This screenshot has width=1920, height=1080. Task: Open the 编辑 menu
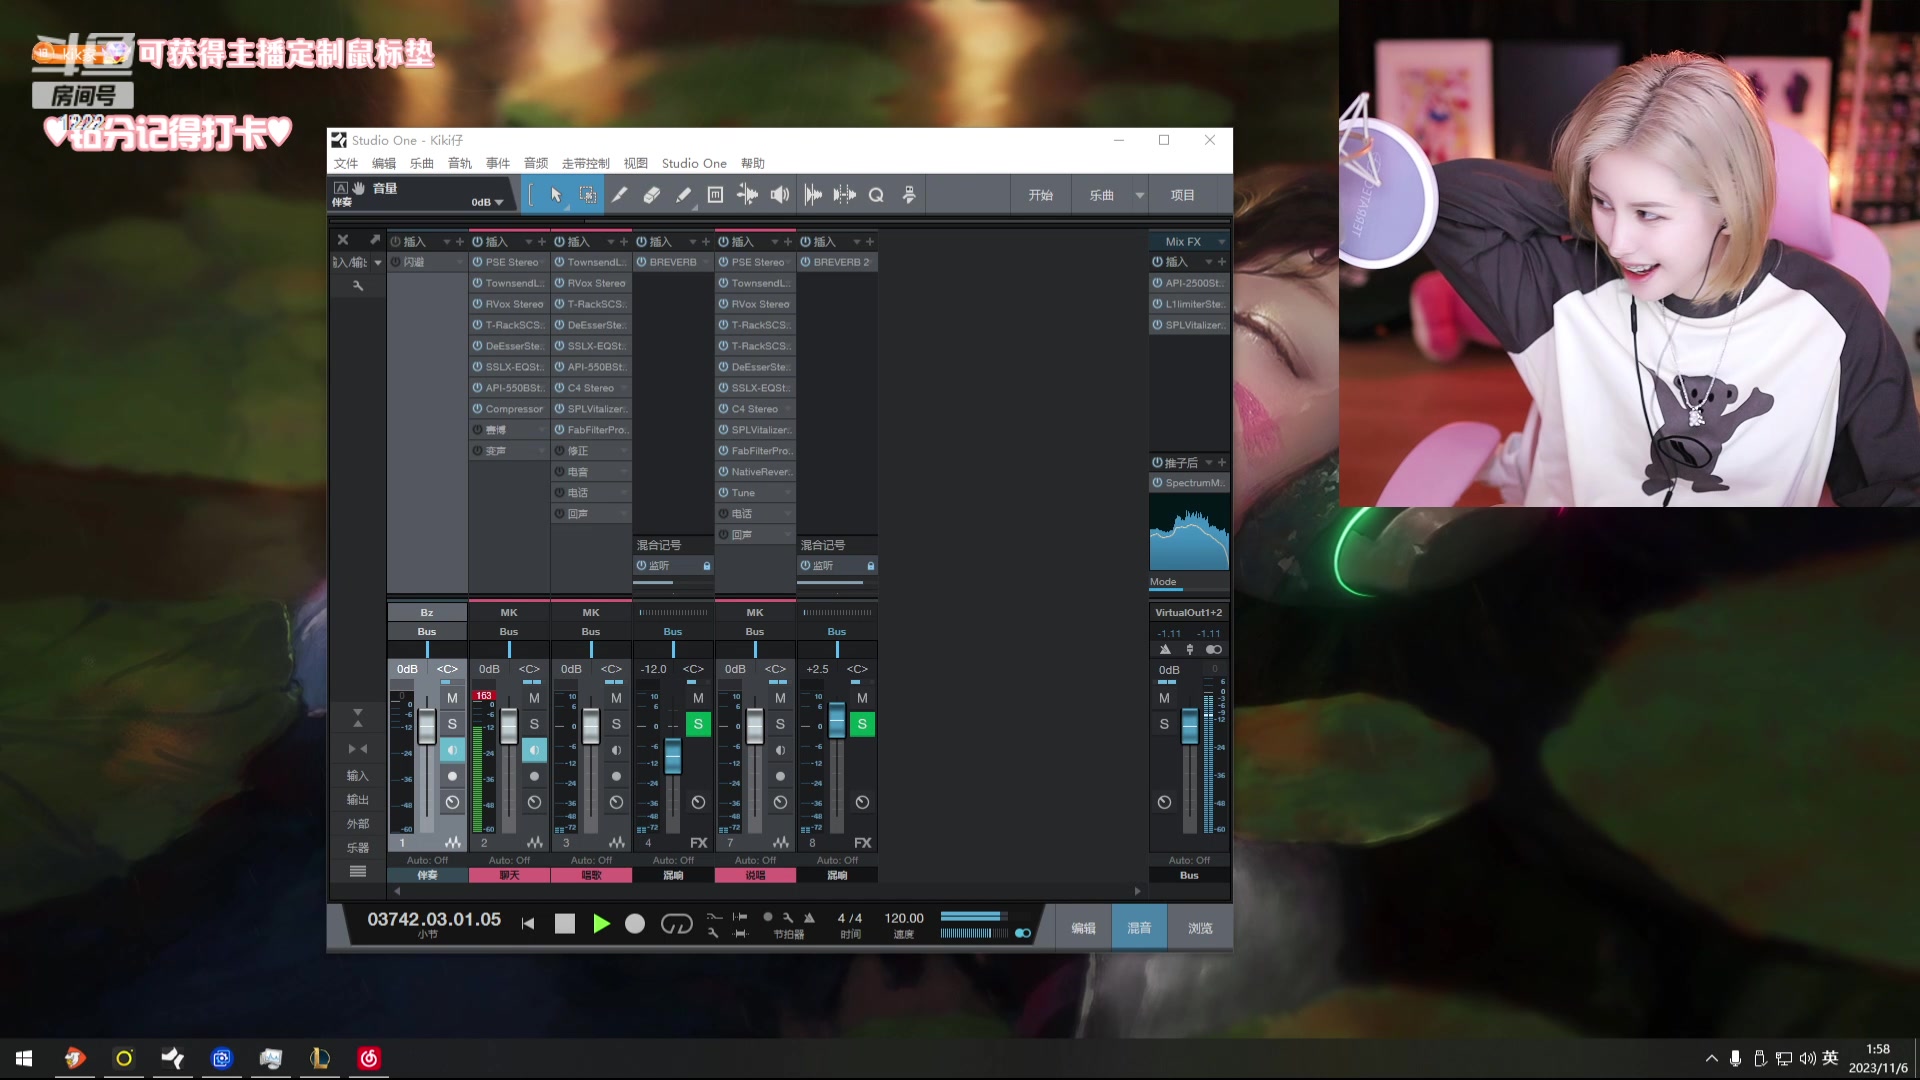click(x=384, y=163)
